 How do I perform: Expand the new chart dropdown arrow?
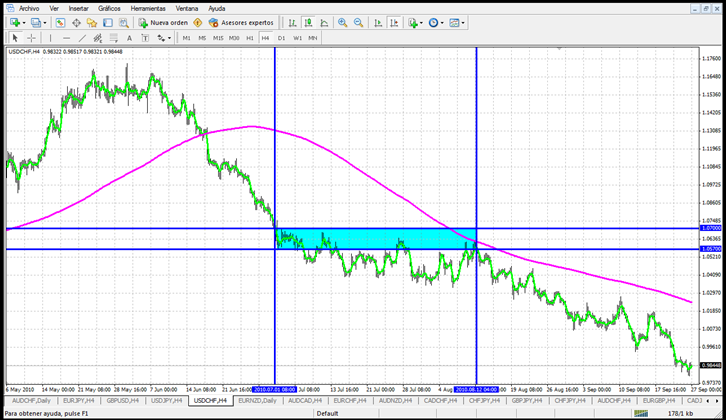click(24, 22)
